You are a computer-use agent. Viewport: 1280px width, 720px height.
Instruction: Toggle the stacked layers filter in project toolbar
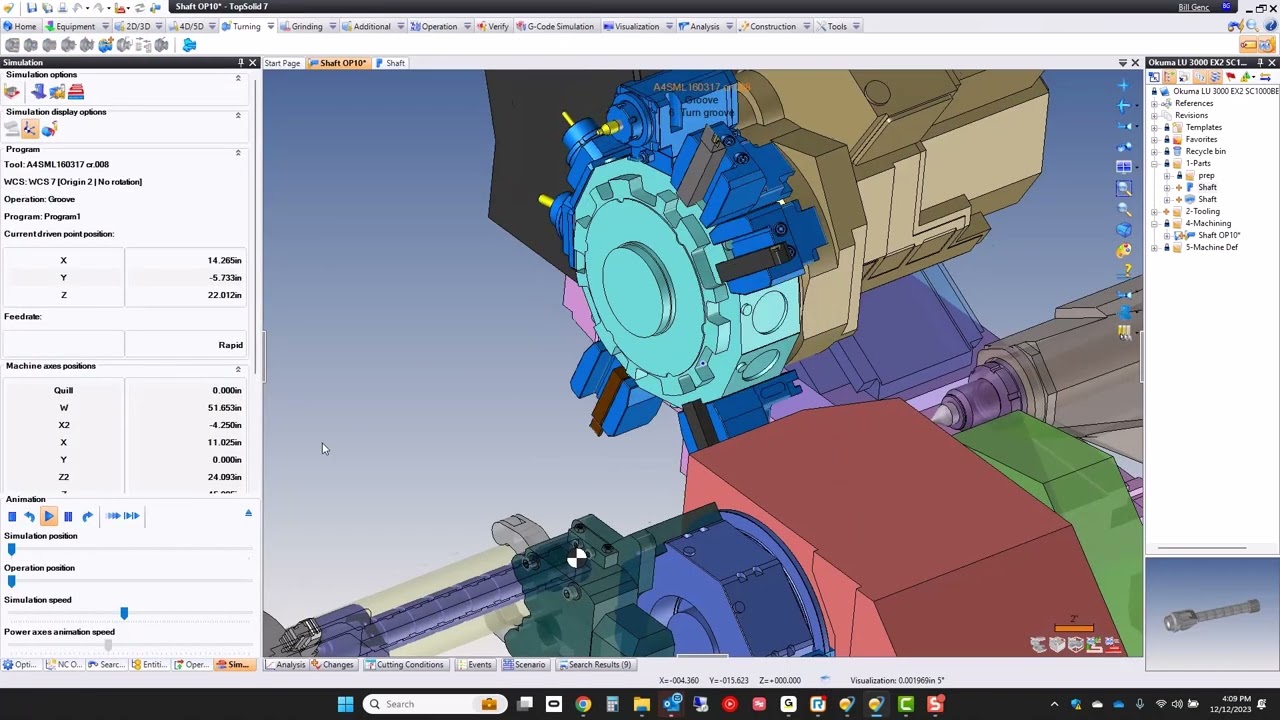(1216, 77)
